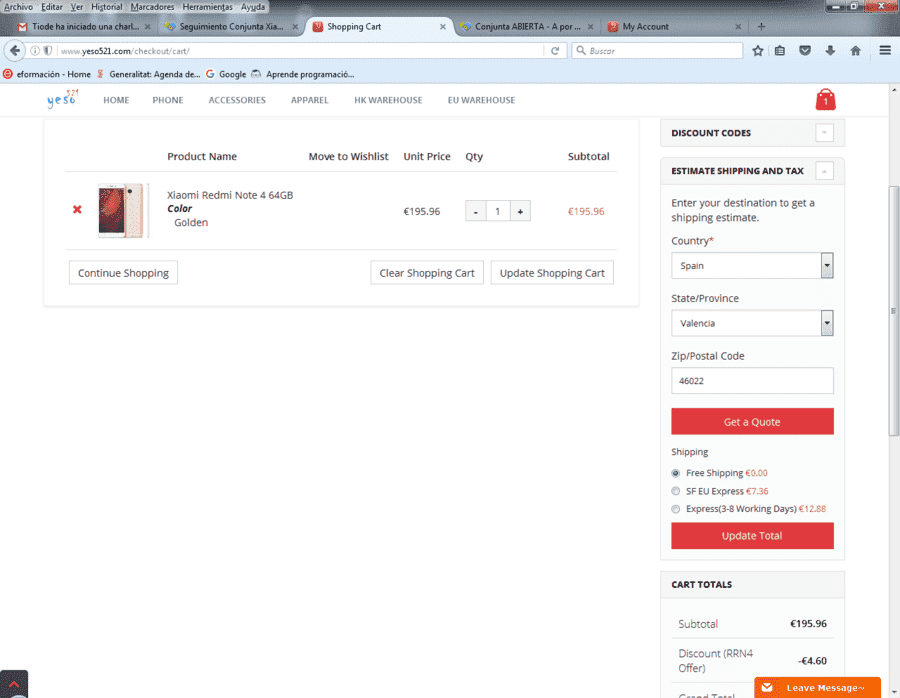Go back with the browser back arrow

click(x=15, y=51)
